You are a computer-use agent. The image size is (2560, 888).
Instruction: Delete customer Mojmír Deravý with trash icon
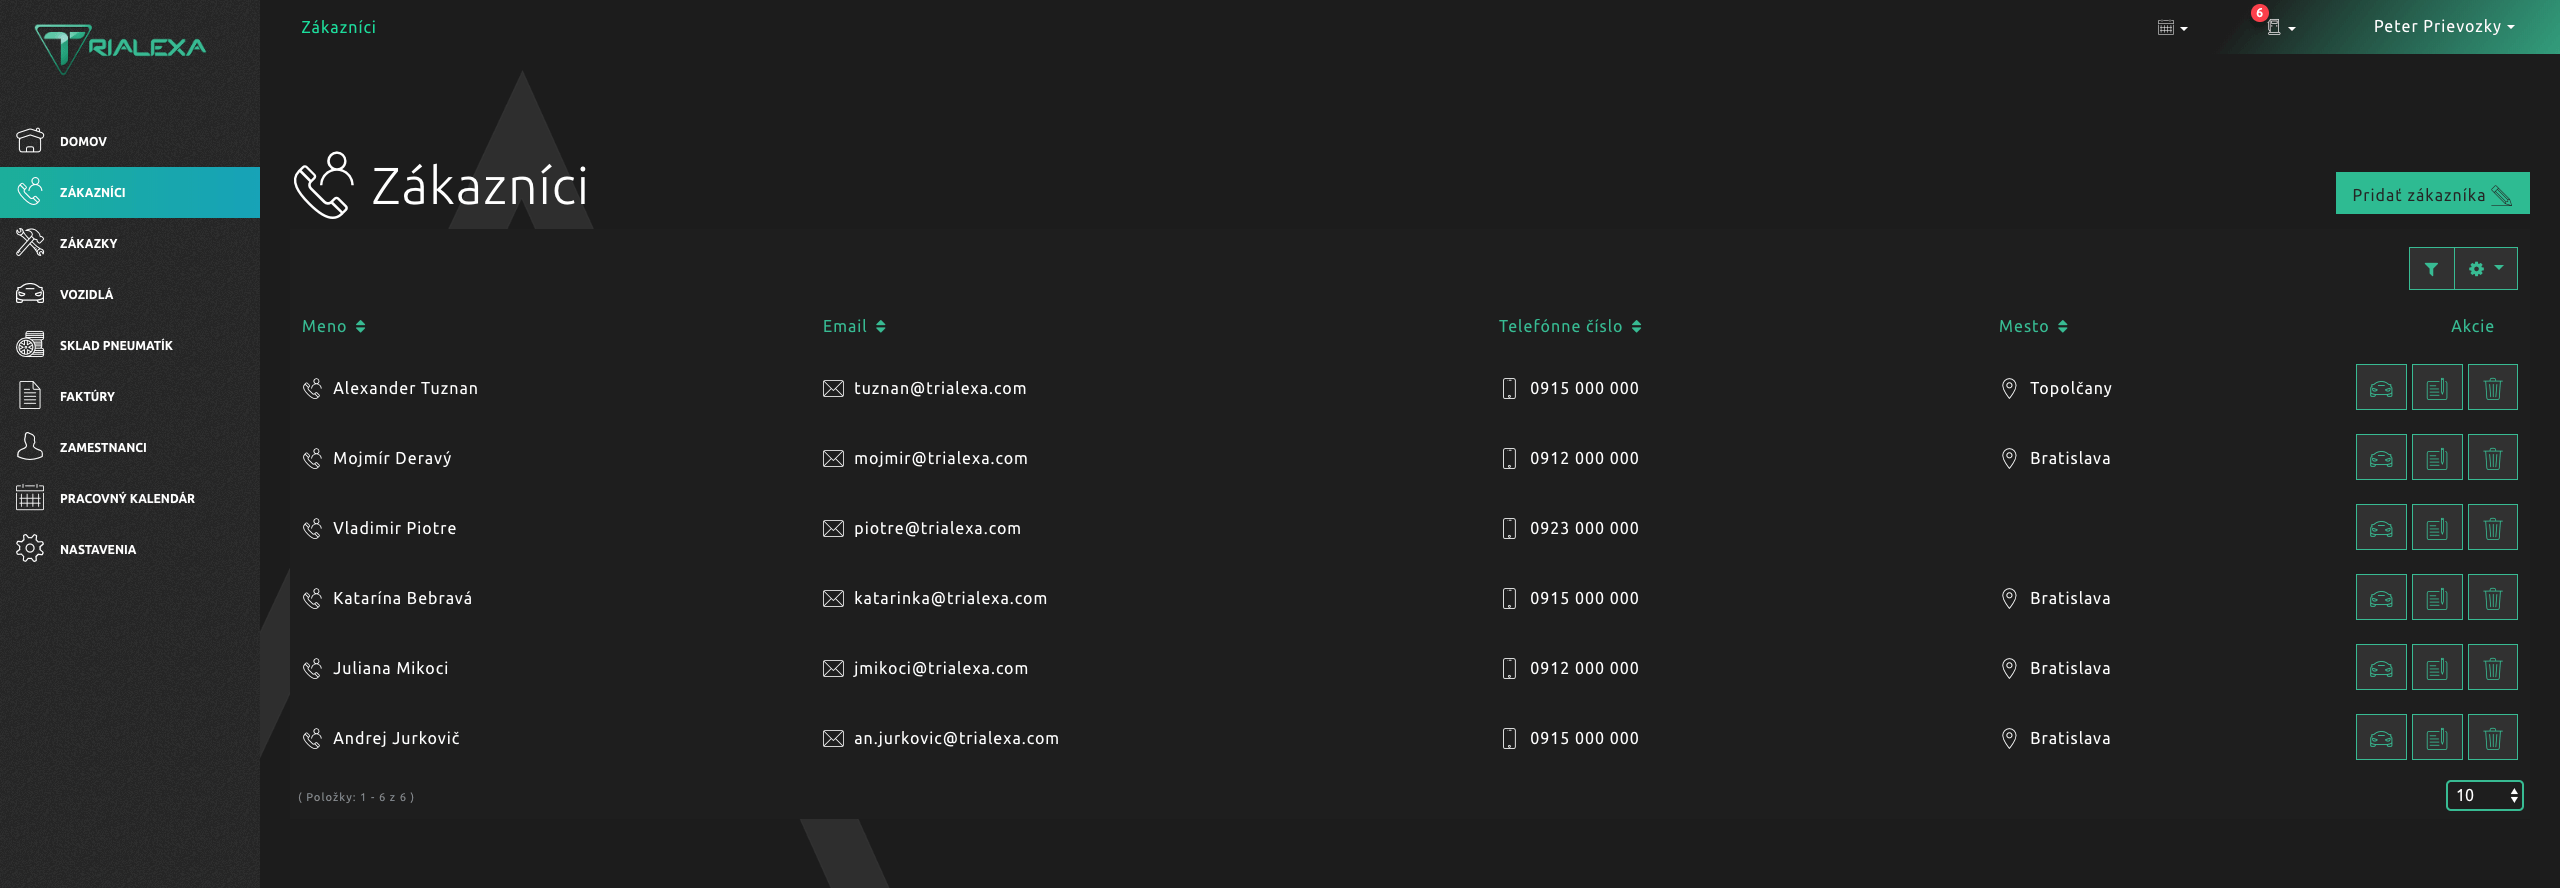click(2492, 458)
